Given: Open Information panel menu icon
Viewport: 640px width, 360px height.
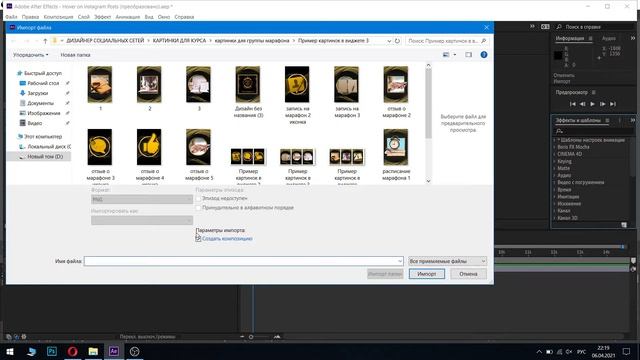Looking at the screenshot, I should click(590, 38).
